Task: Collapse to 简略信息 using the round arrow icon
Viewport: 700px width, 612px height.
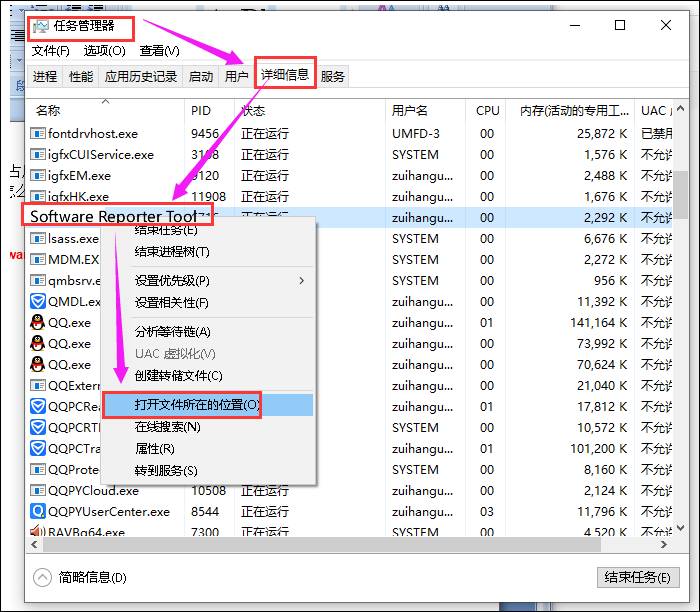Action: pos(42,578)
